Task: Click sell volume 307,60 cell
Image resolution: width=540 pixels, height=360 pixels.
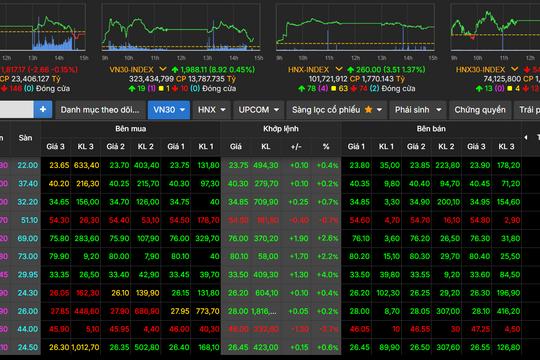Action: pos(448,347)
